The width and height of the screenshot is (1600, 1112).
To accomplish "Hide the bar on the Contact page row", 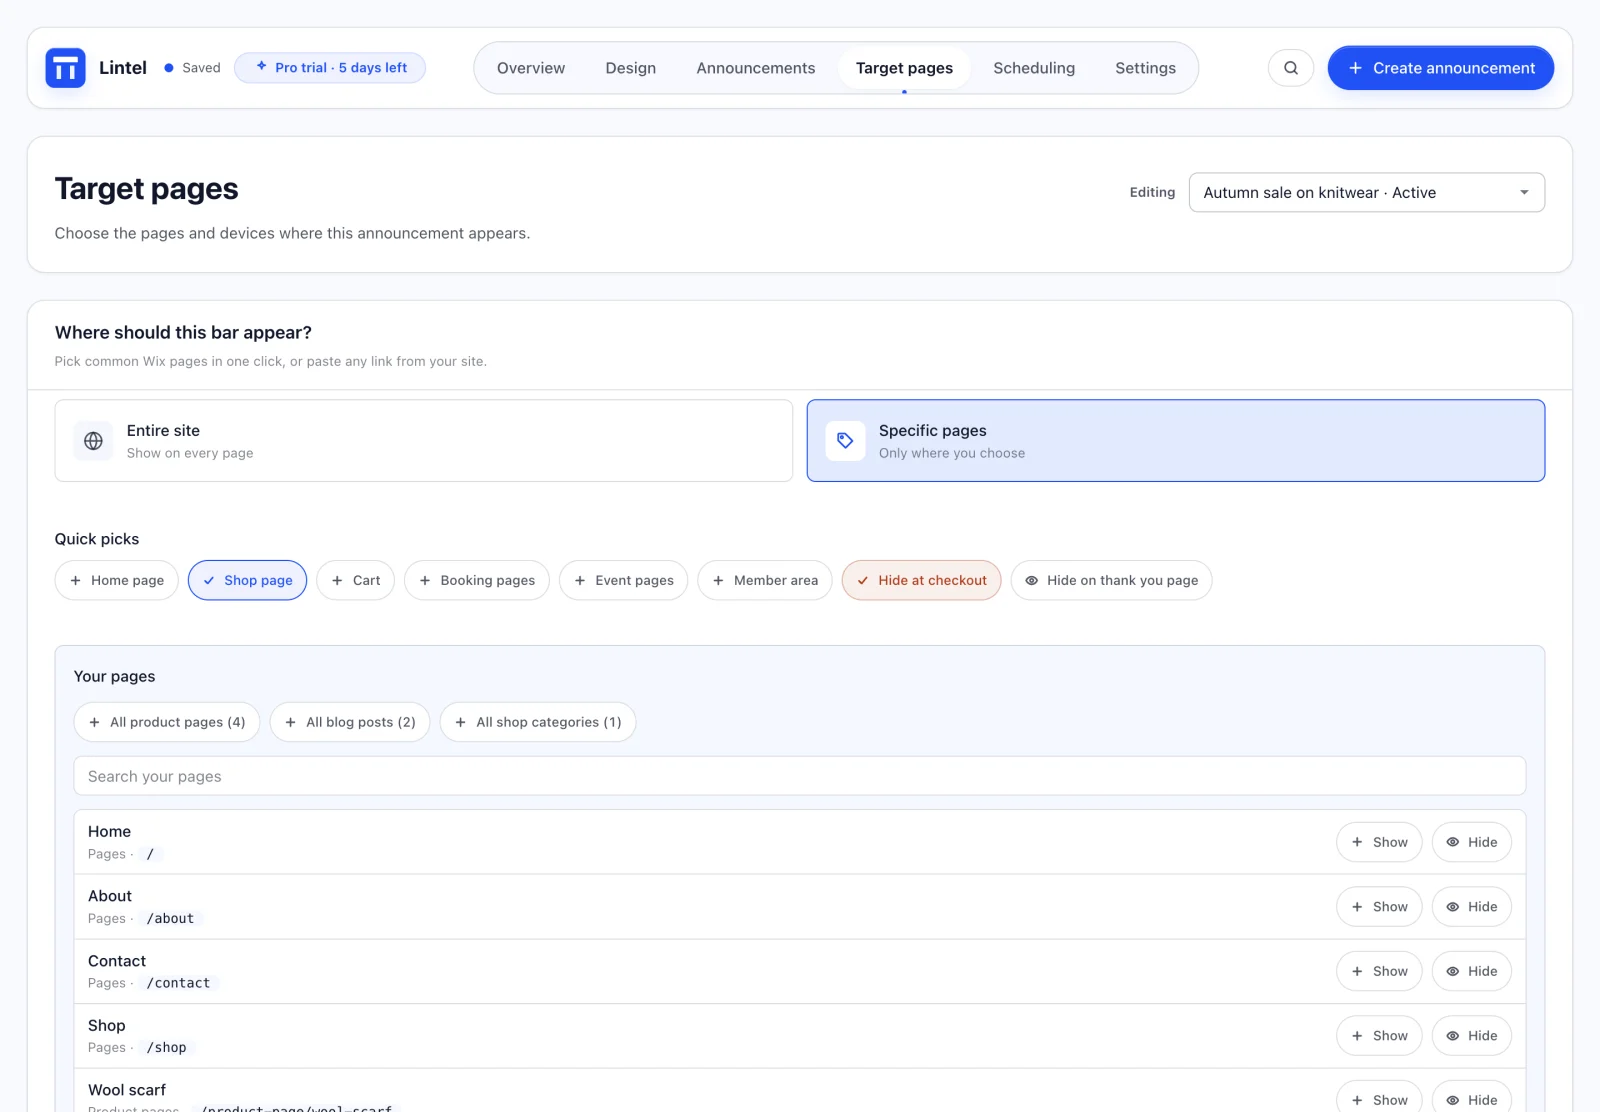I will (x=1472, y=971).
